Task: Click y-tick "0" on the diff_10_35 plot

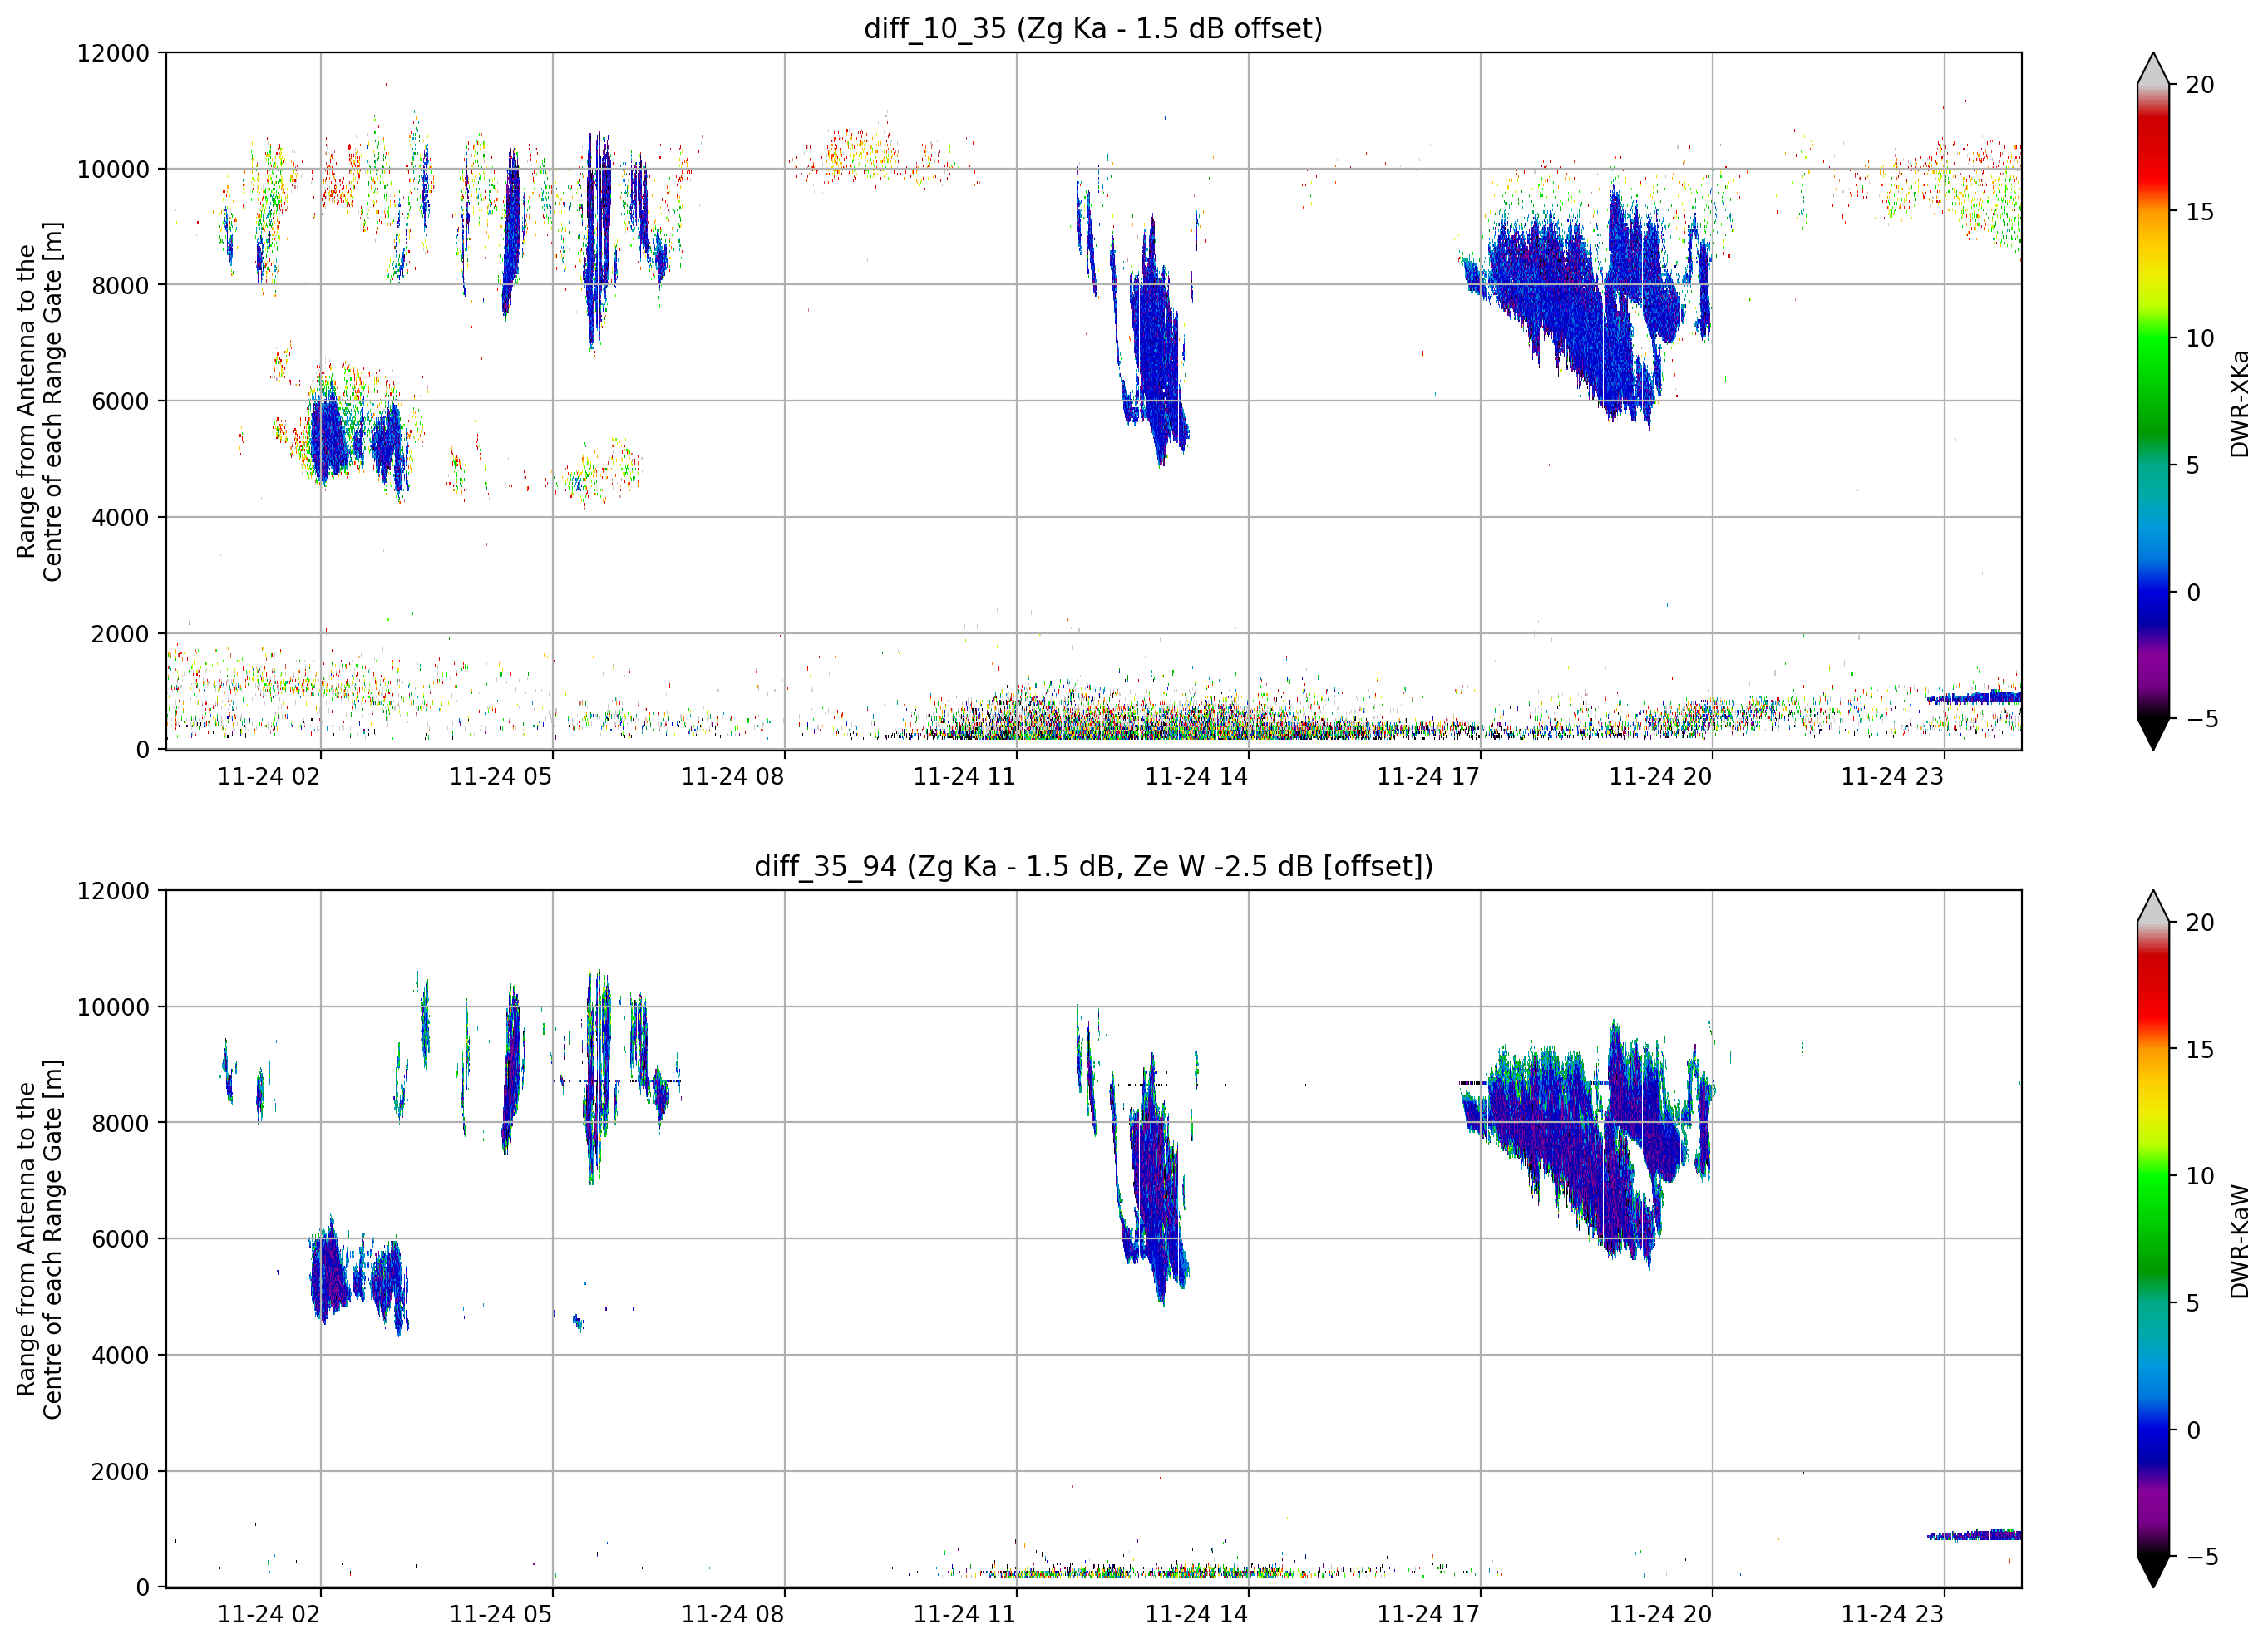Action: pos(143,750)
